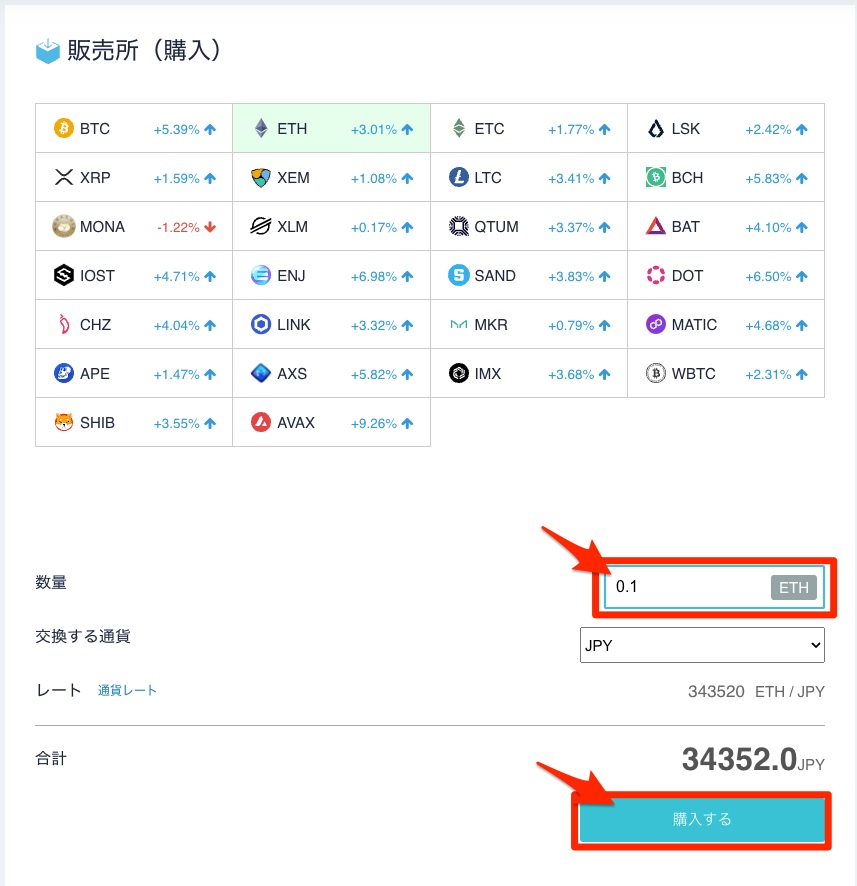This screenshot has width=857, height=886.
Task: Select the ENJ coin icon
Action: [x=260, y=275]
